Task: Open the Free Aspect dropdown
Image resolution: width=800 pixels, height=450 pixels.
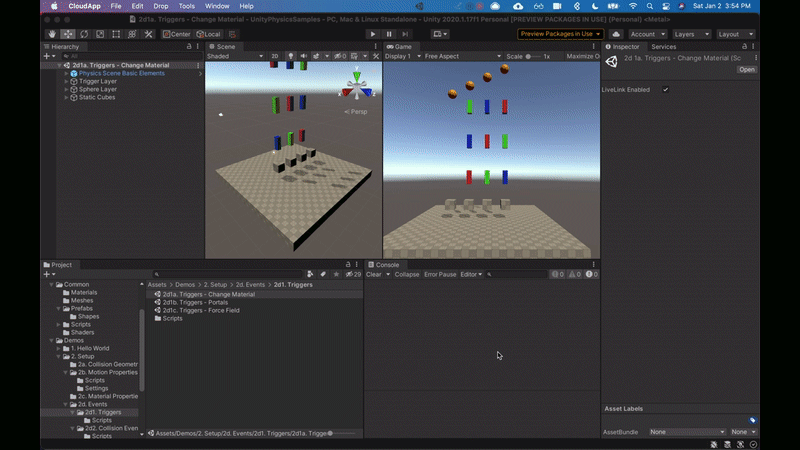Action: pyautogui.click(x=463, y=56)
